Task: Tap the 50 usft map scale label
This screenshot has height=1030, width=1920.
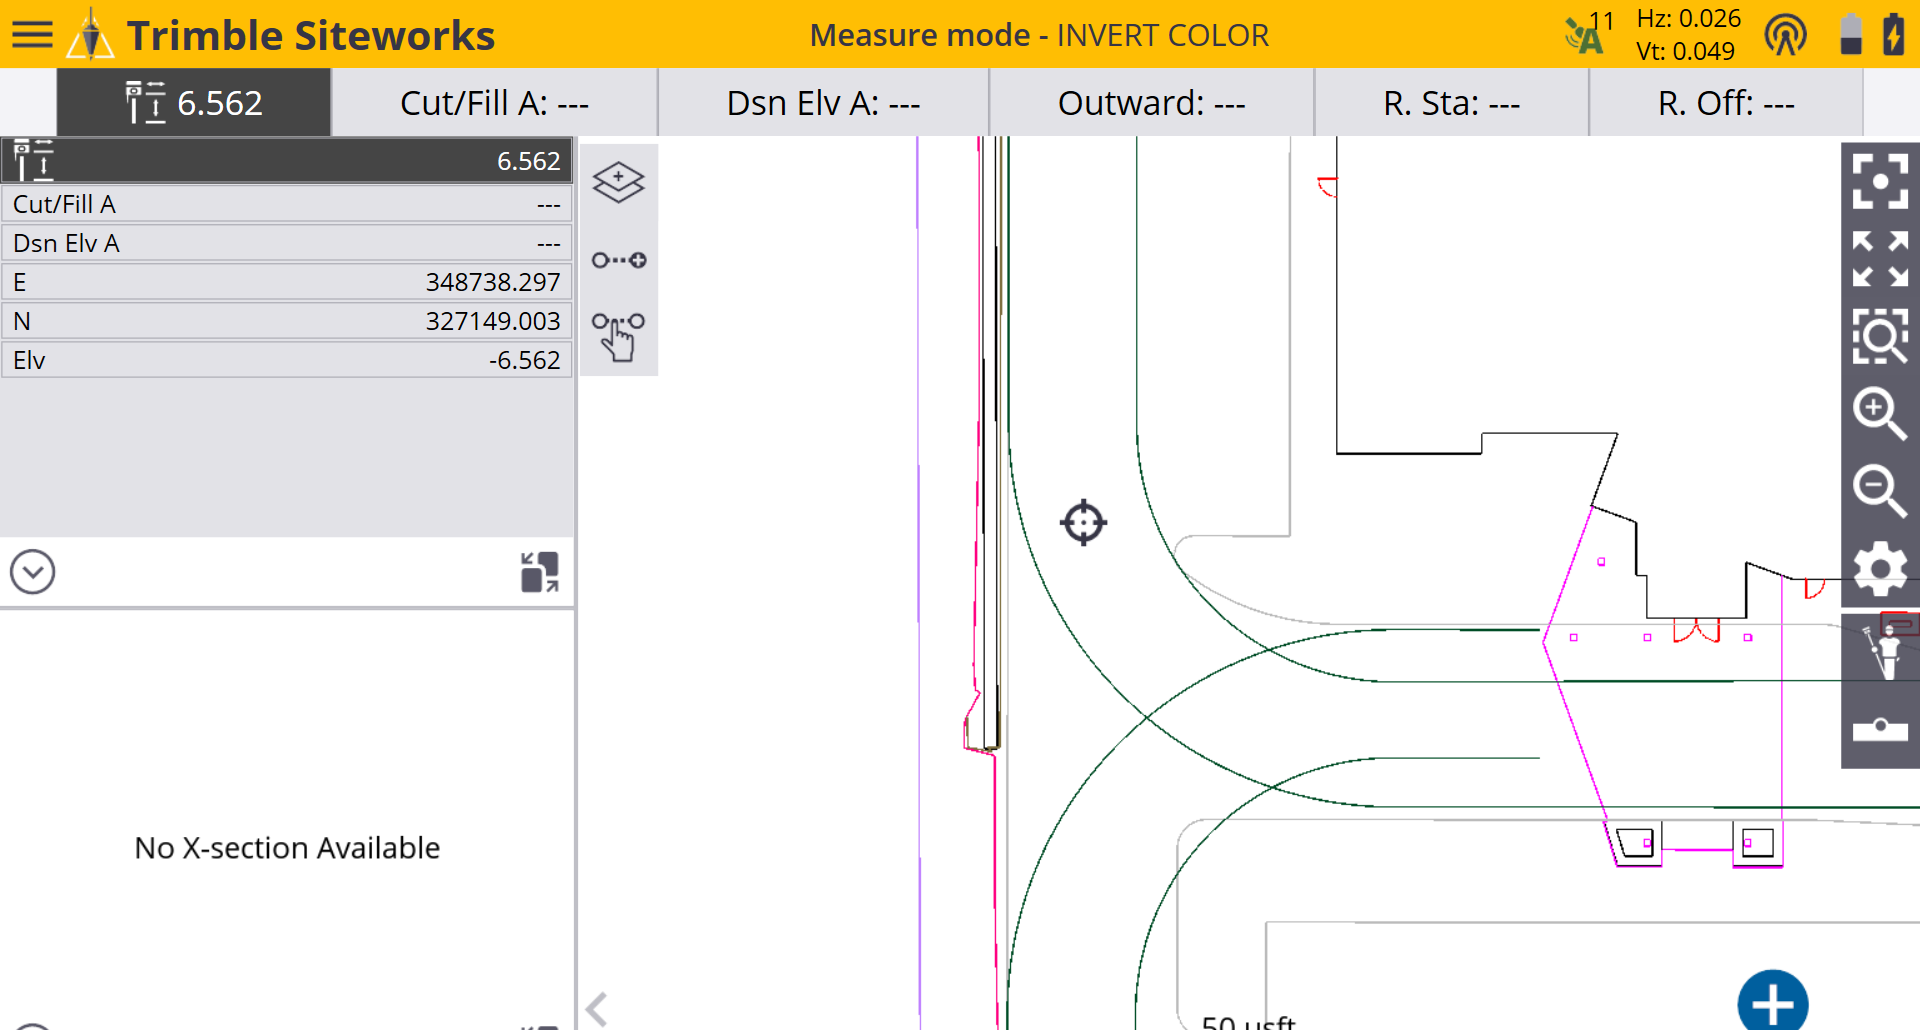Action: (1248, 1021)
